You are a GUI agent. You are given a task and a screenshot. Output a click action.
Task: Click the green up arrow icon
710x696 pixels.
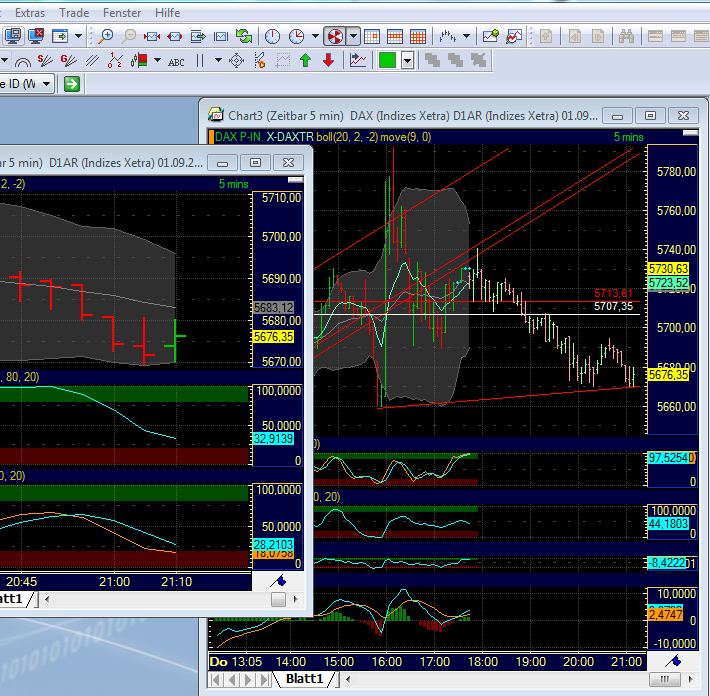pyautogui.click(x=306, y=61)
